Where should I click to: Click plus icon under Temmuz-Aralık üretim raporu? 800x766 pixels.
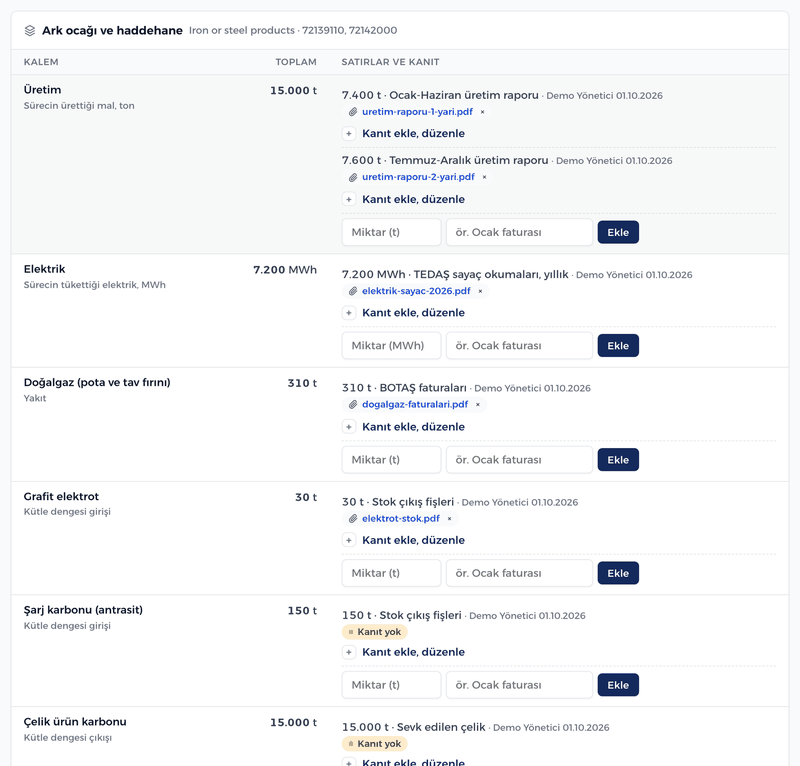349,199
